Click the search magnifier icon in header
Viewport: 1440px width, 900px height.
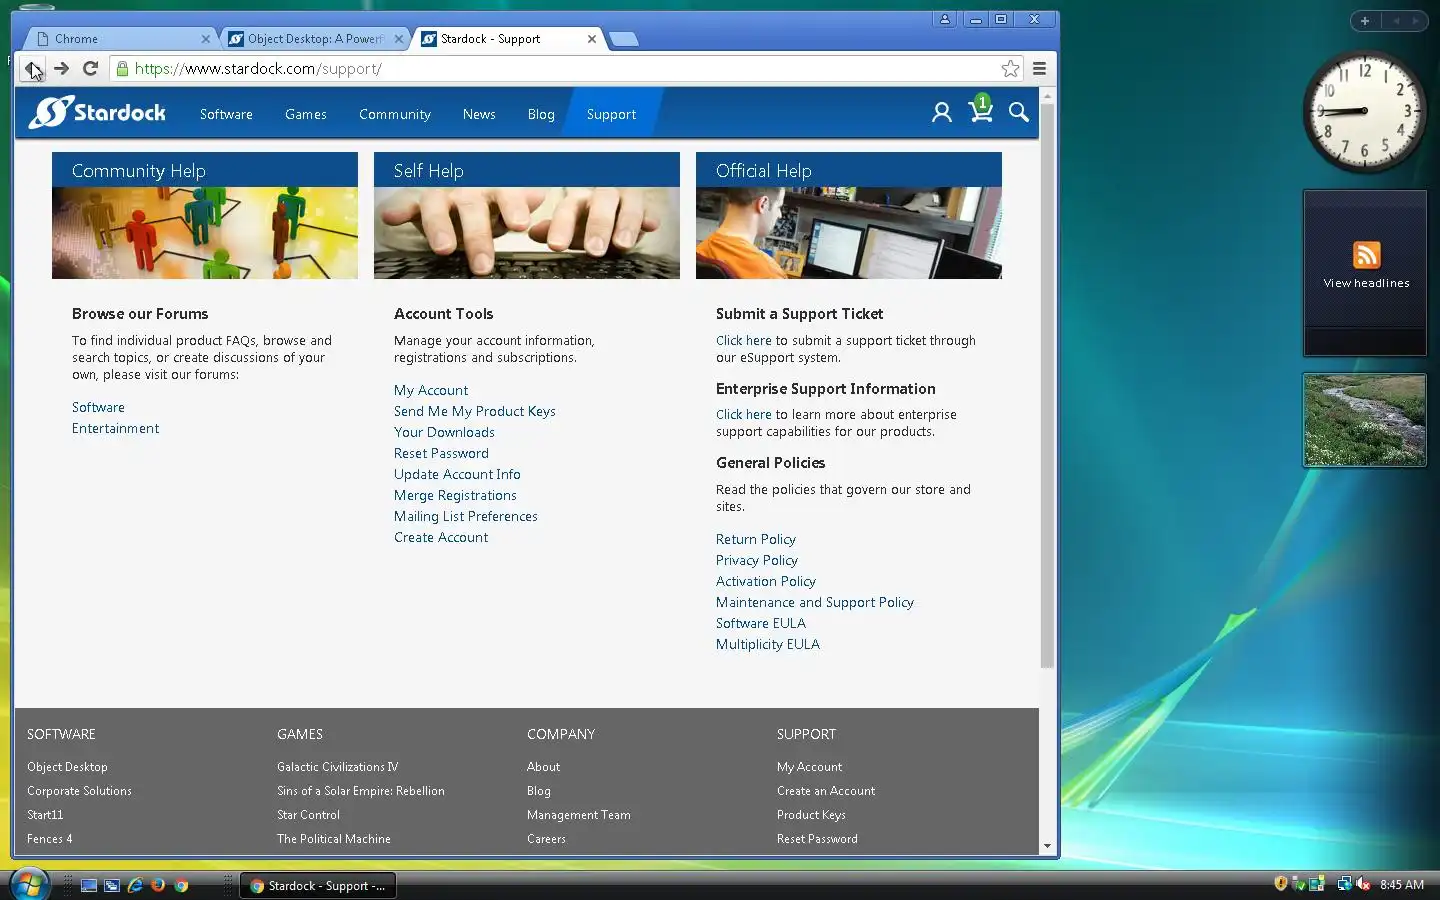1018,112
